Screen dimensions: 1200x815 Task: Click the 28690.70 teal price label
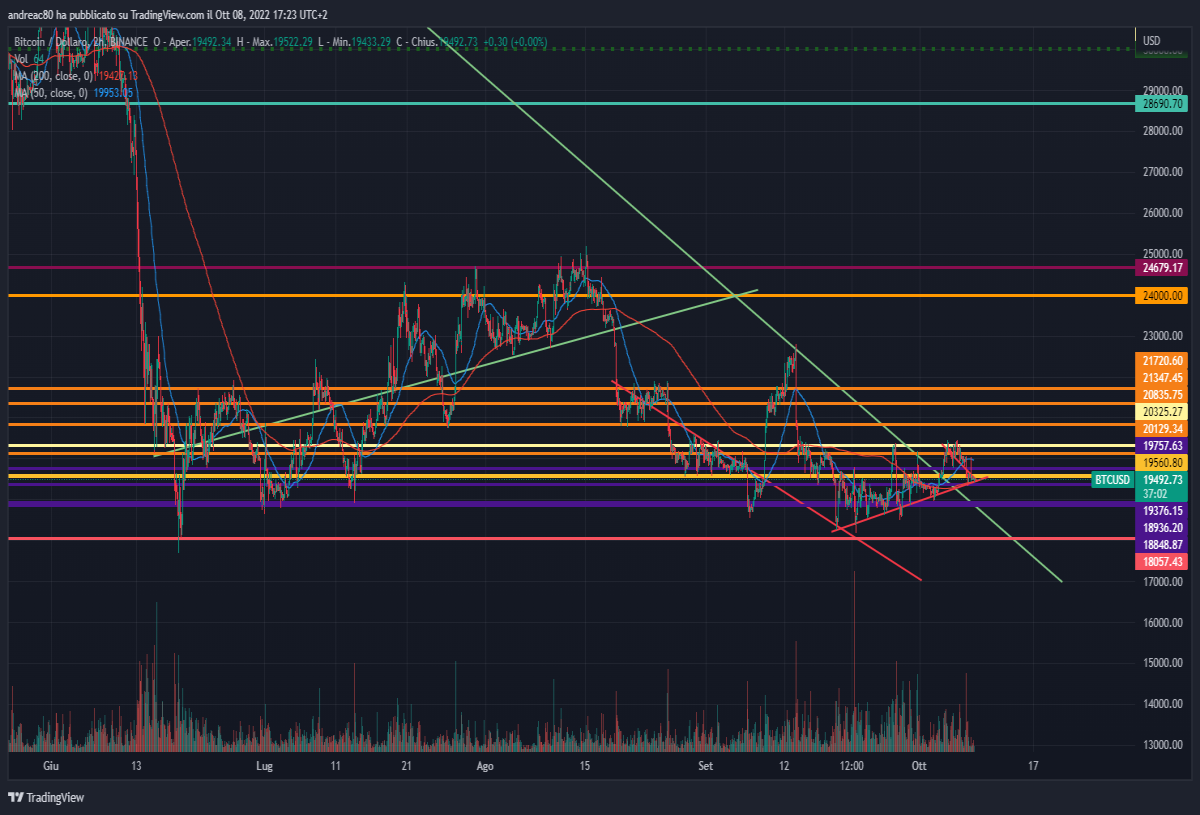1163,103
